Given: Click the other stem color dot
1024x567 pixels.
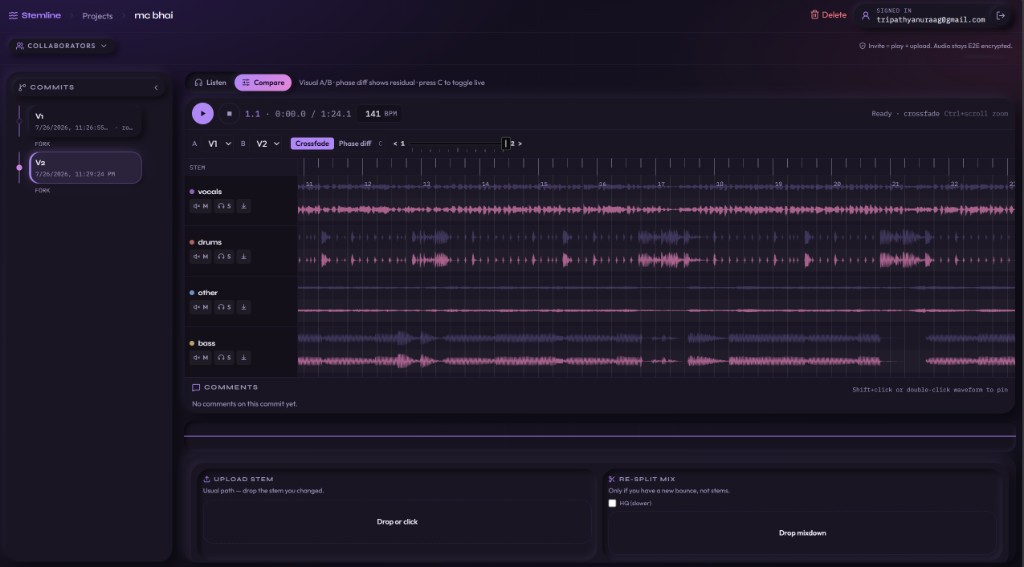Looking at the screenshot, I should [x=191, y=293].
